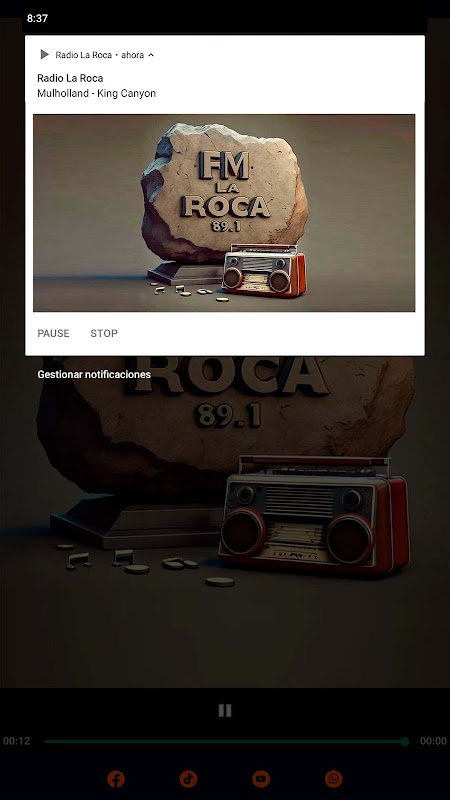Screen dimensions: 450x800
Task: Collapse the notification using the caret arrow
Action: coord(151,55)
